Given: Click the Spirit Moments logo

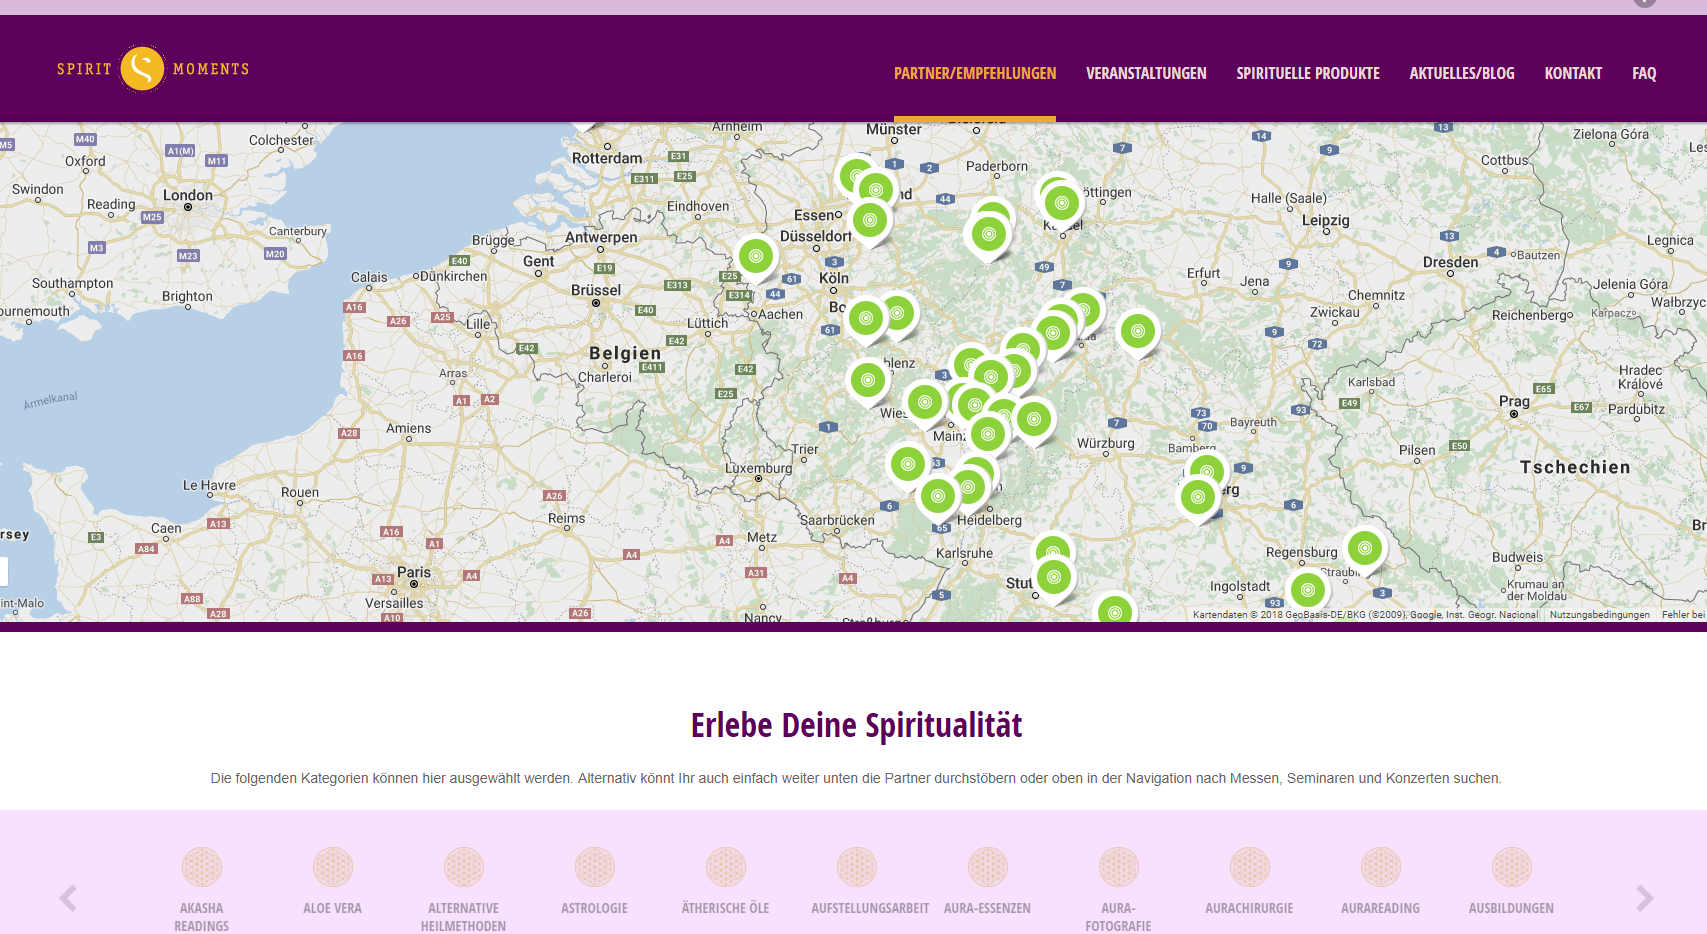Looking at the screenshot, I should pyautogui.click(x=153, y=69).
